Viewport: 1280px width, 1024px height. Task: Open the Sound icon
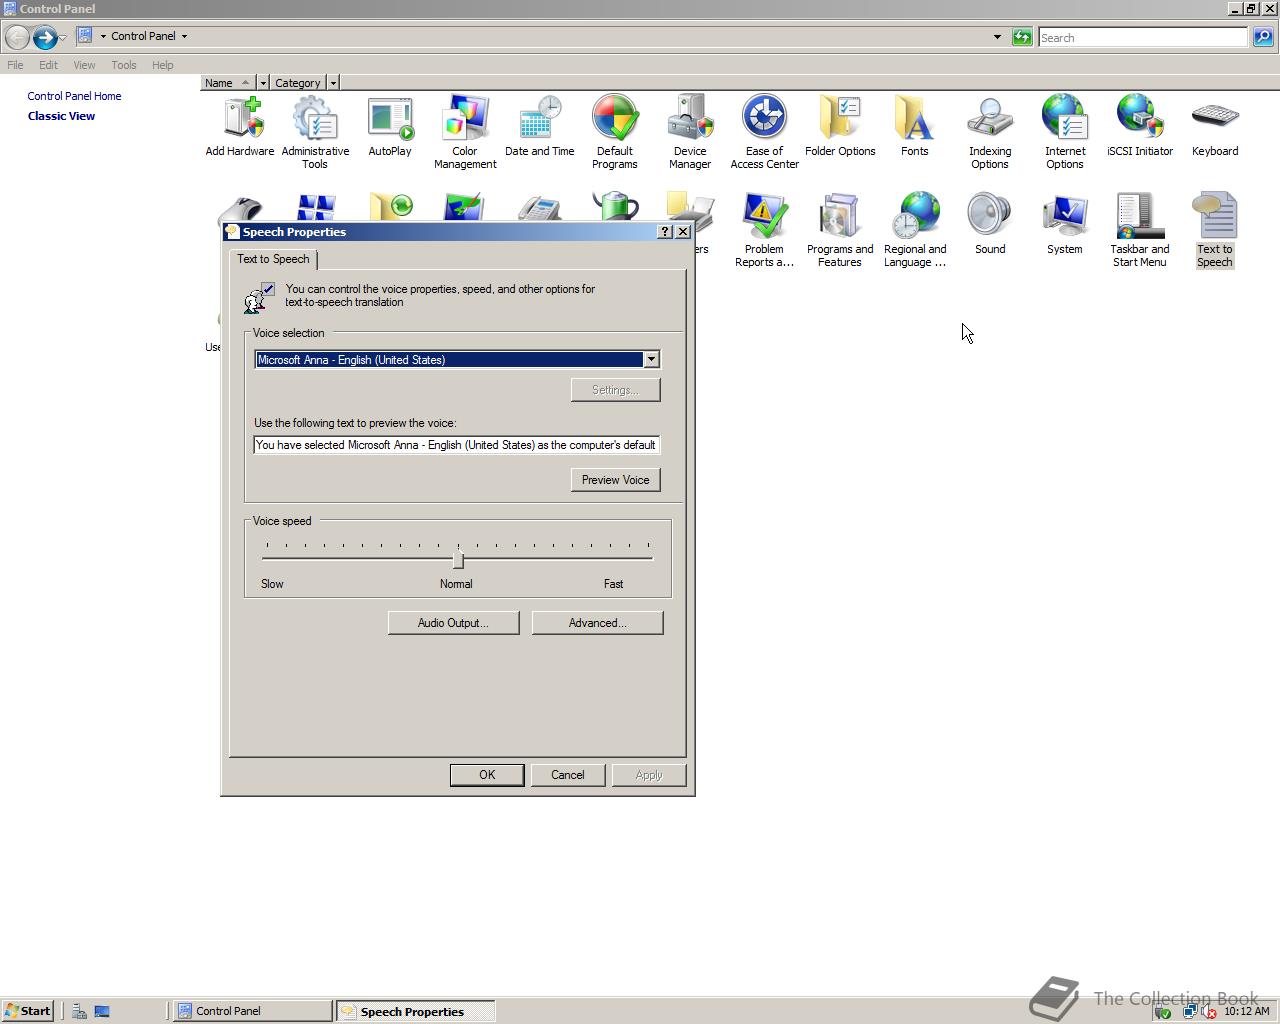point(990,224)
